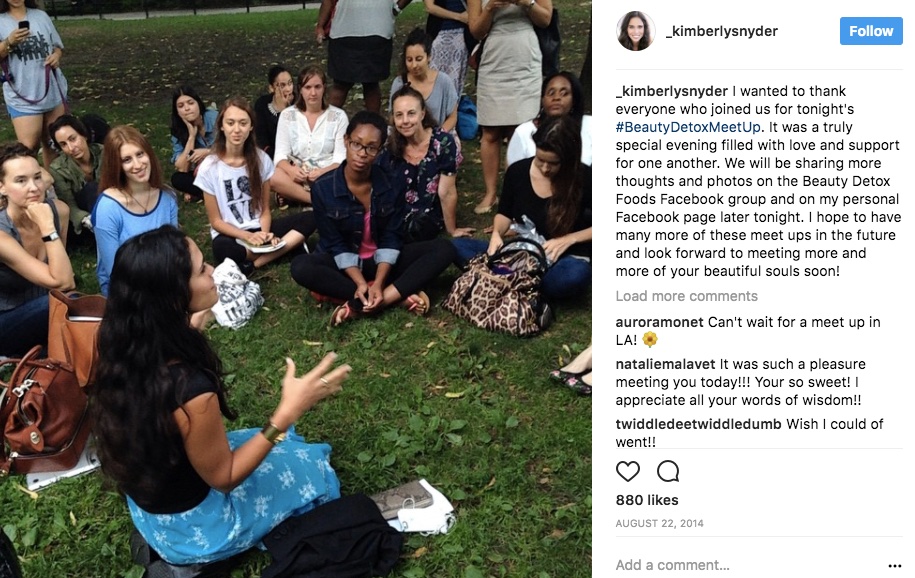Open nataliemalavet commenter profile
This screenshot has width=915, height=578.
(665, 364)
